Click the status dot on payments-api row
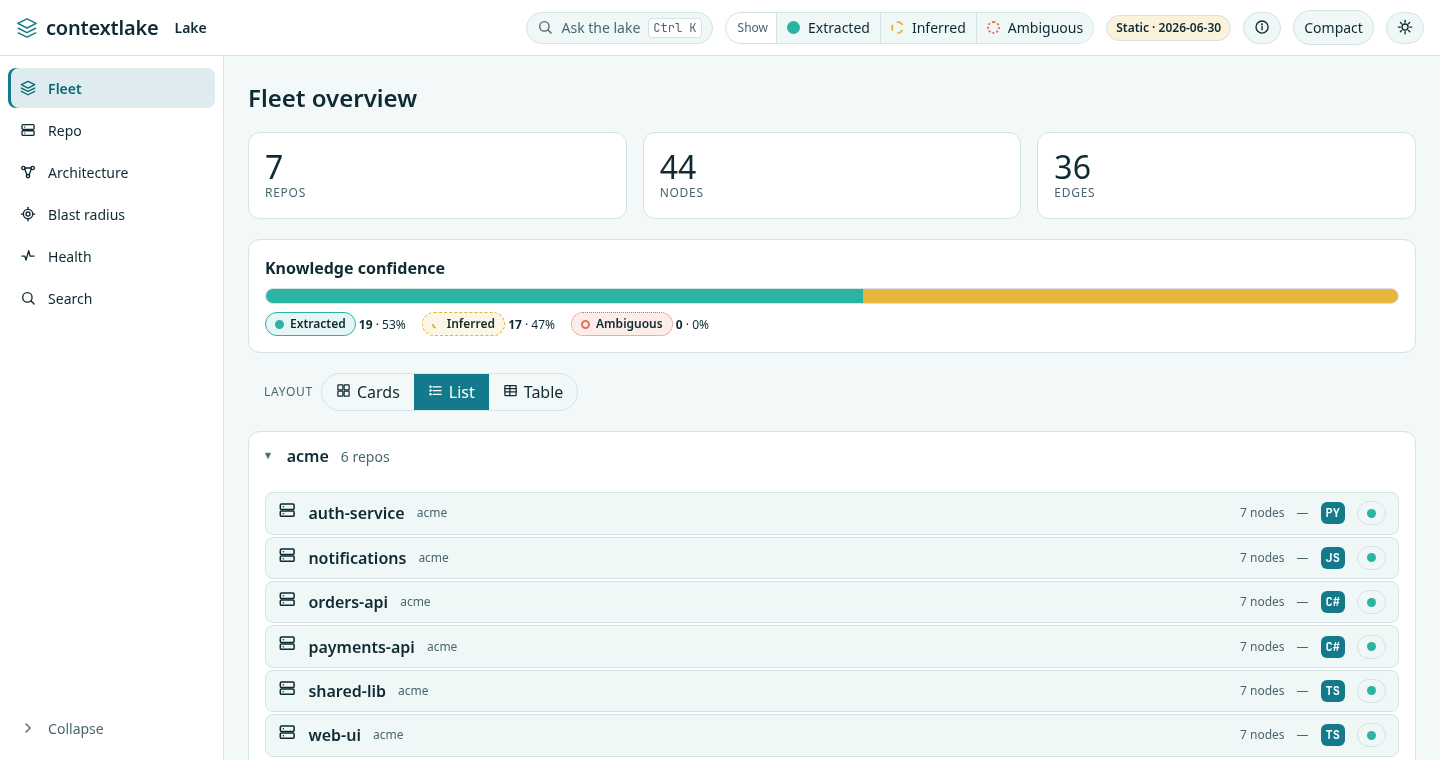The width and height of the screenshot is (1440, 760). tap(1371, 647)
